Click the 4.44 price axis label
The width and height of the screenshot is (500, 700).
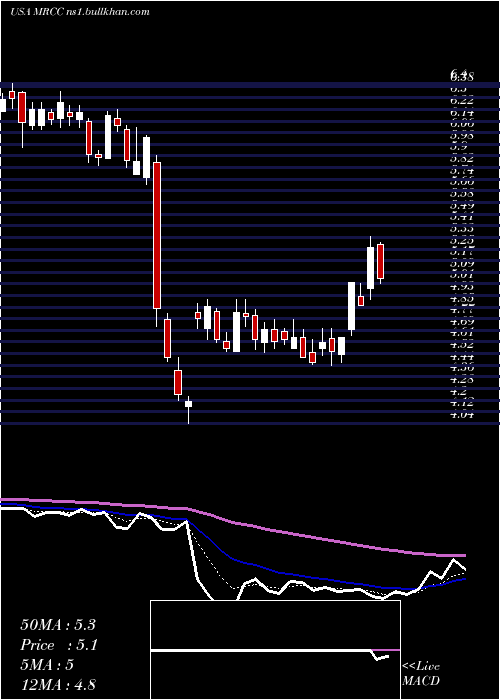(x=462, y=357)
